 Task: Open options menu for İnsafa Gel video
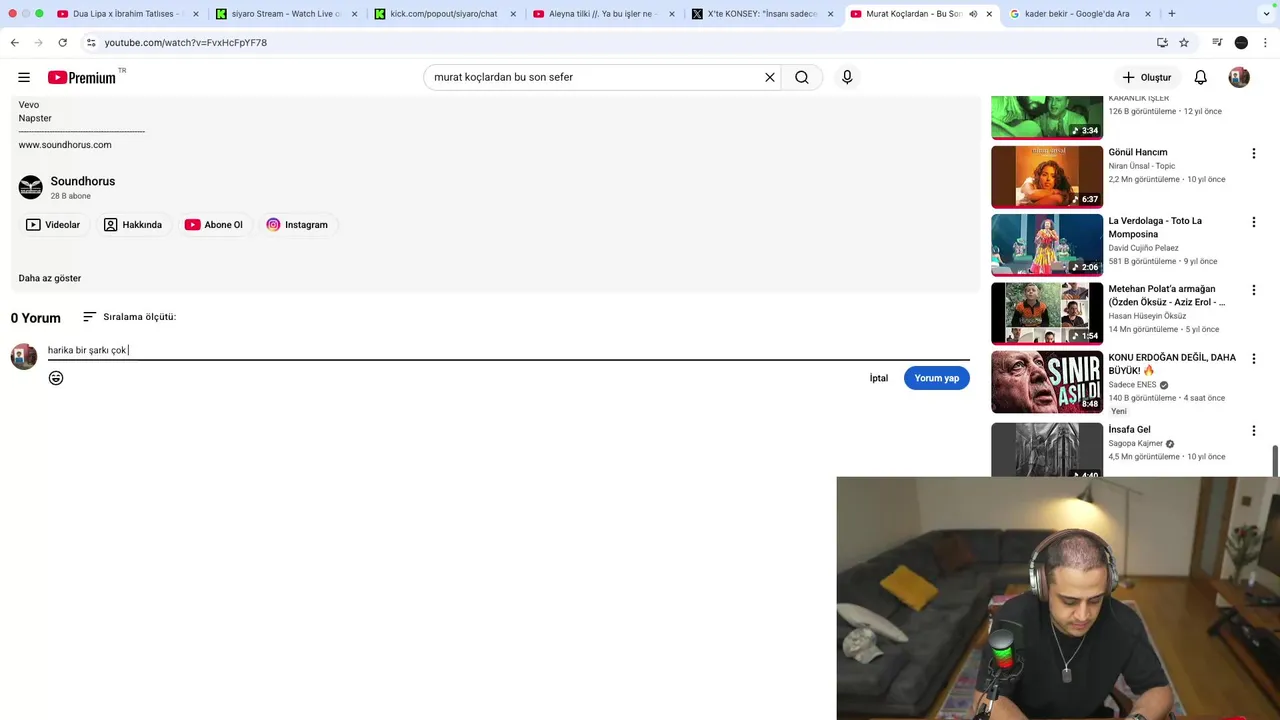click(x=1253, y=430)
